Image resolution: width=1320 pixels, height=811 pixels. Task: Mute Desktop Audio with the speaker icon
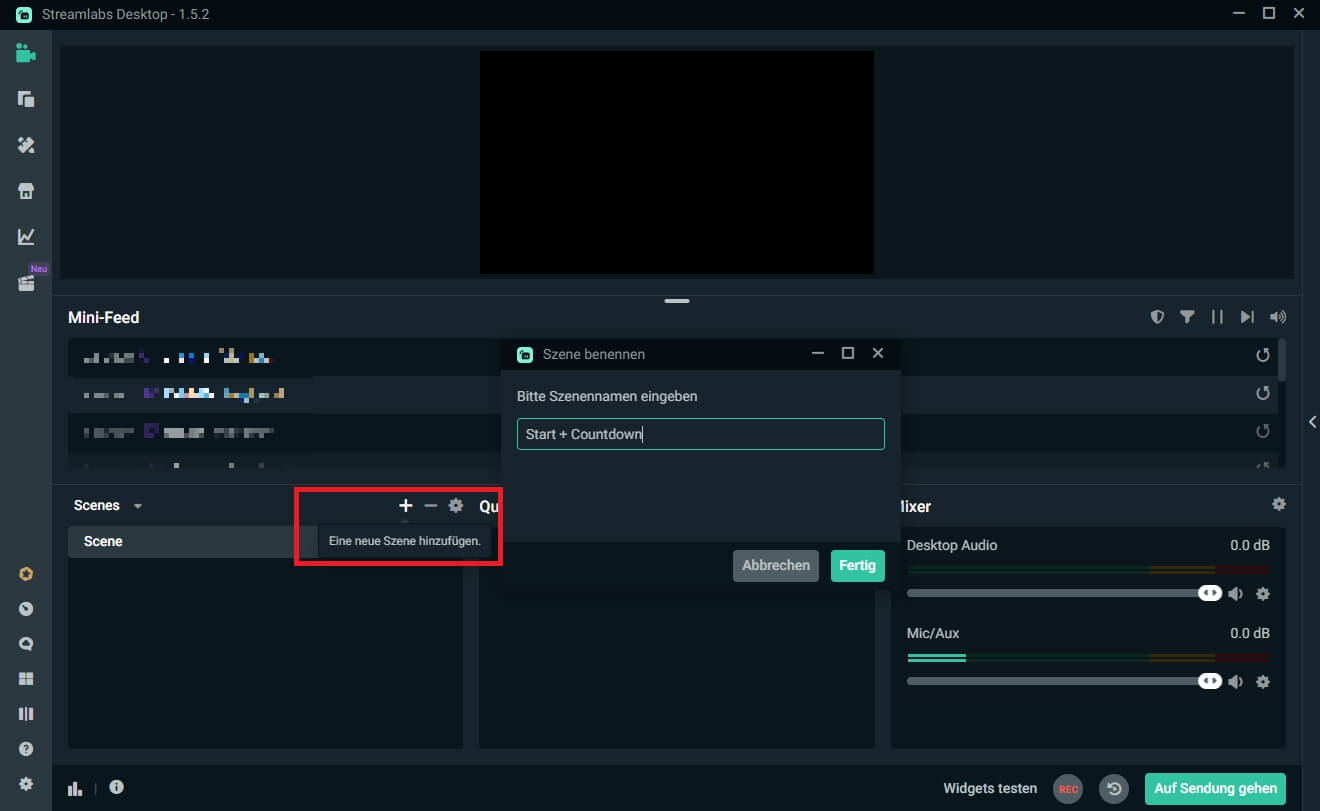[x=1236, y=592]
